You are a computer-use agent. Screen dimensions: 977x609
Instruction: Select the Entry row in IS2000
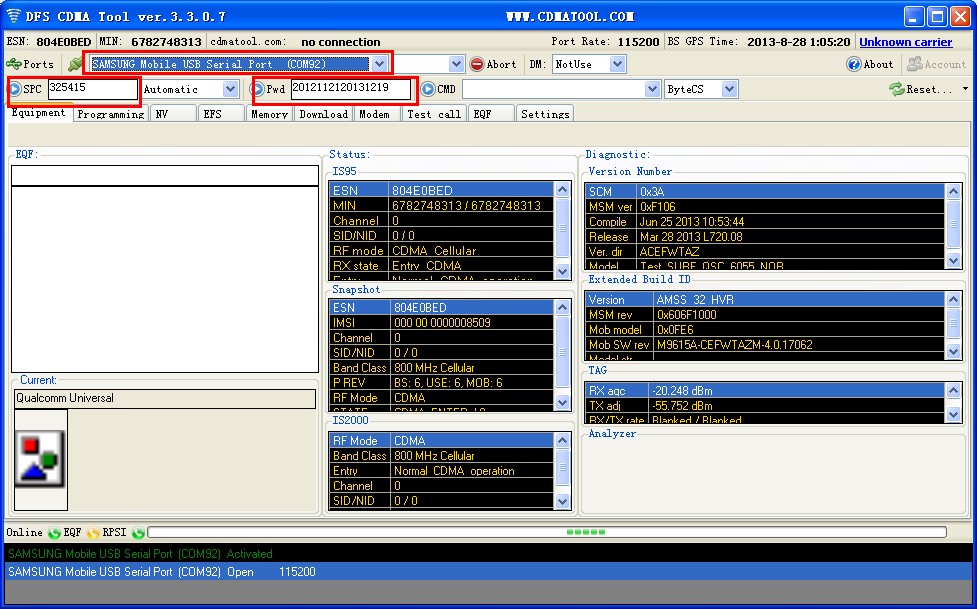[x=441, y=471]
